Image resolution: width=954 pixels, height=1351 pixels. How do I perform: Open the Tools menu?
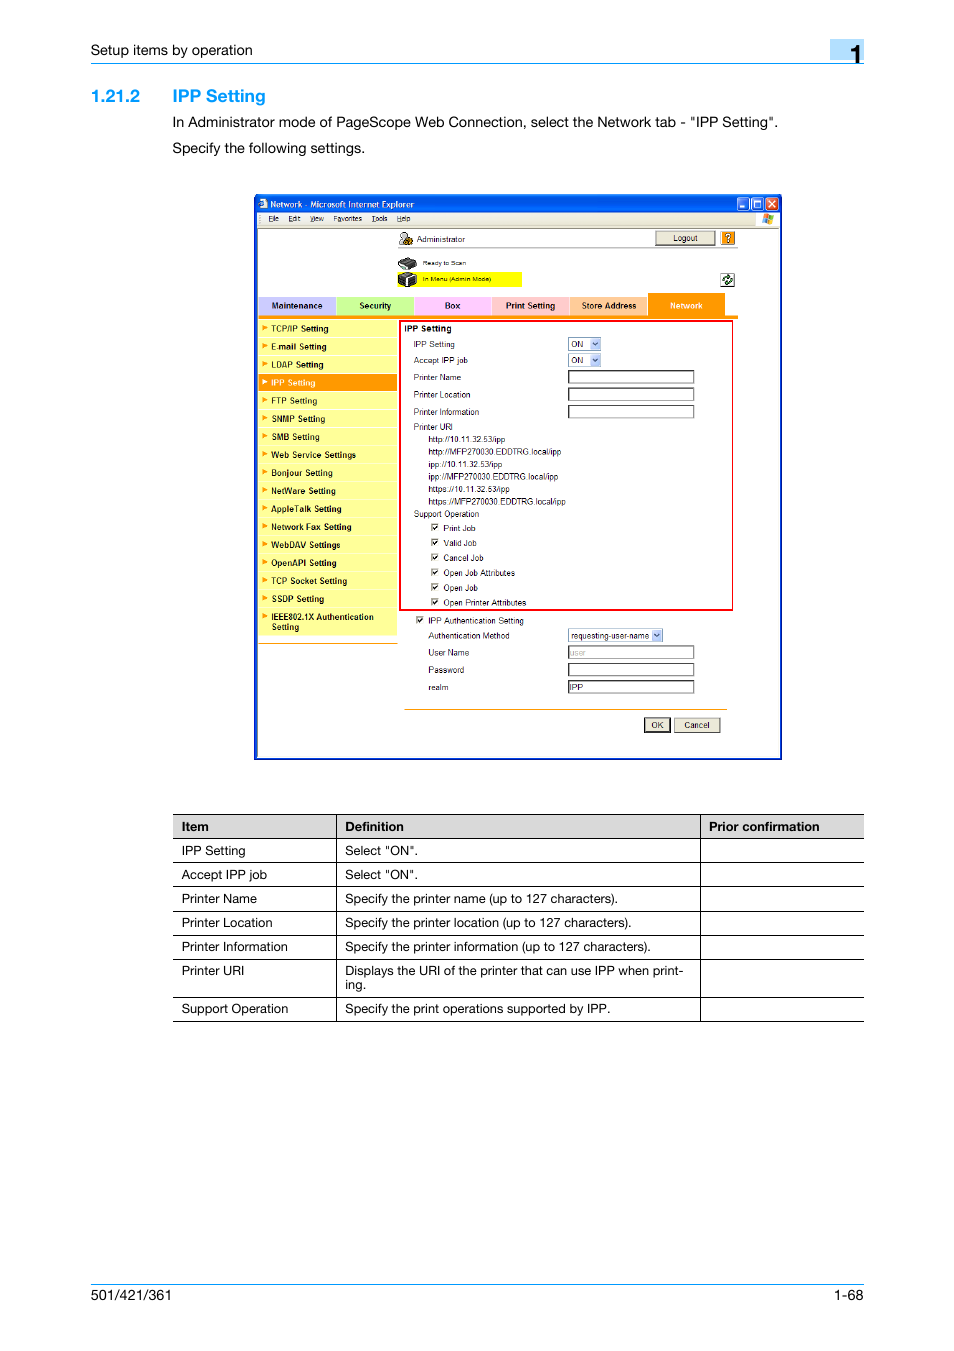pos(379,218)
